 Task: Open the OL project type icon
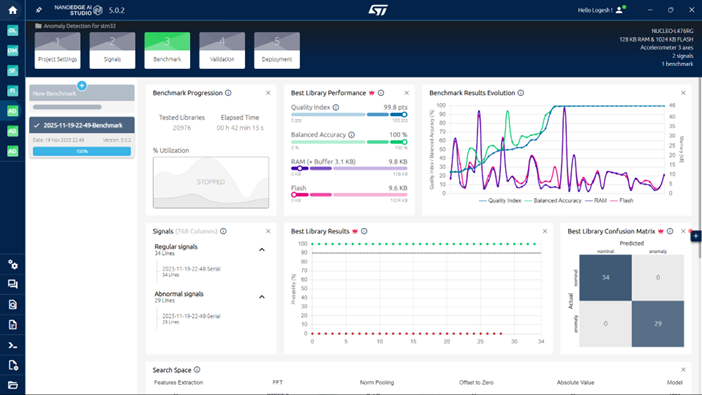pos(13,30)
